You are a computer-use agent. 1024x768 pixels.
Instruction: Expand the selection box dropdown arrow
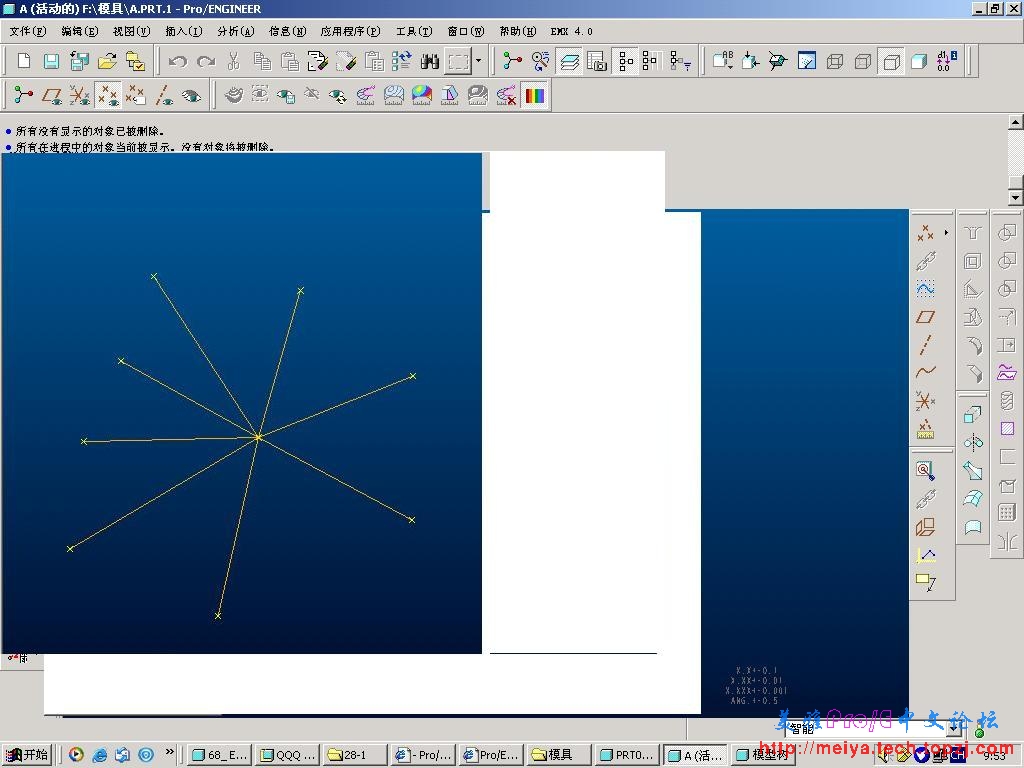[479, 61]
